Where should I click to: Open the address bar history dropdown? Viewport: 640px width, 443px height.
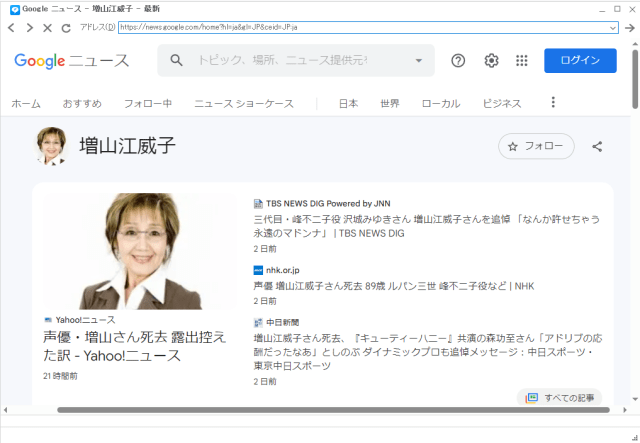click(613, 28)
